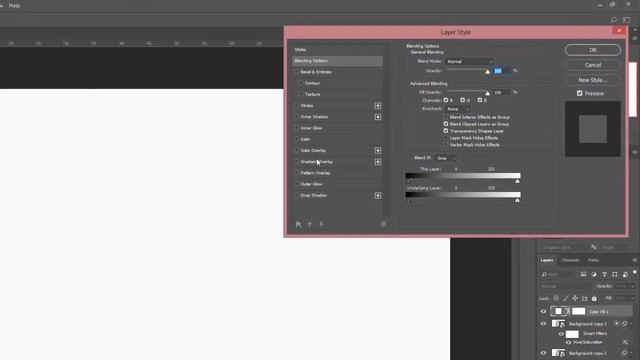Click plus icon beside Inner Shadow

[x=378, y=117]
